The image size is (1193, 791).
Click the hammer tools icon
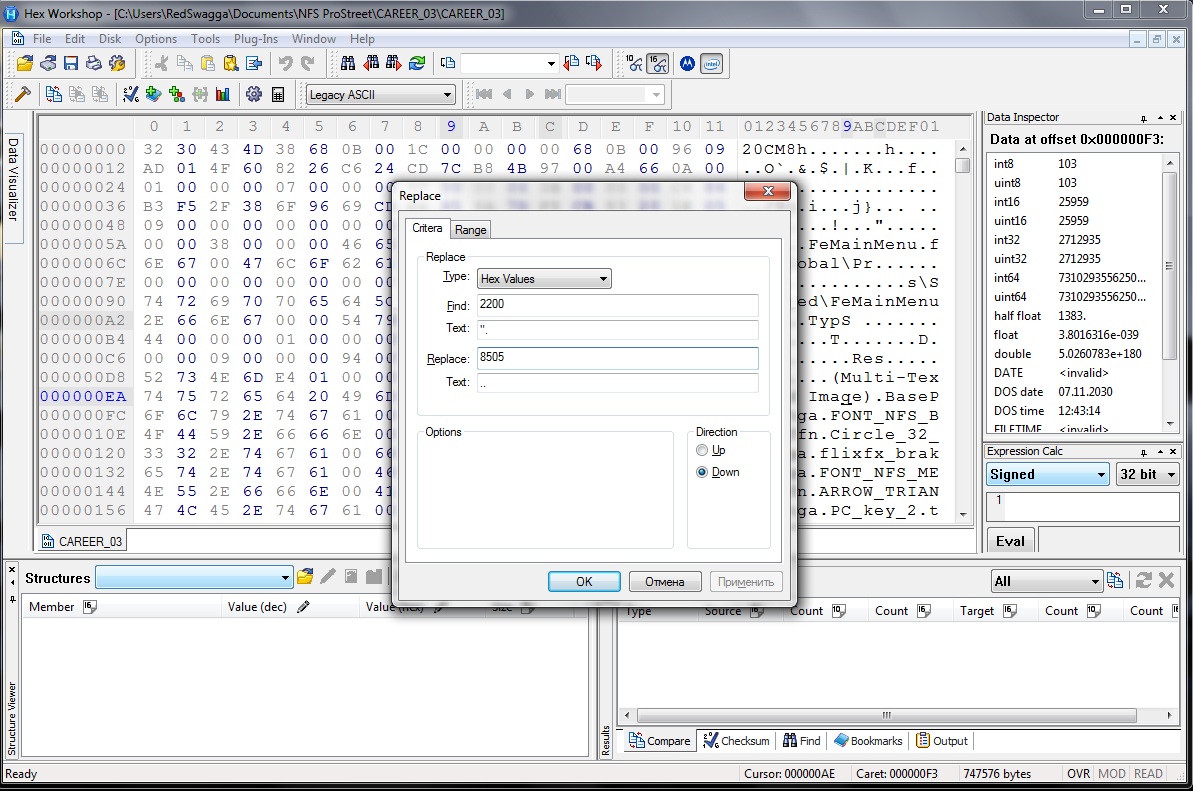point(22,95)
